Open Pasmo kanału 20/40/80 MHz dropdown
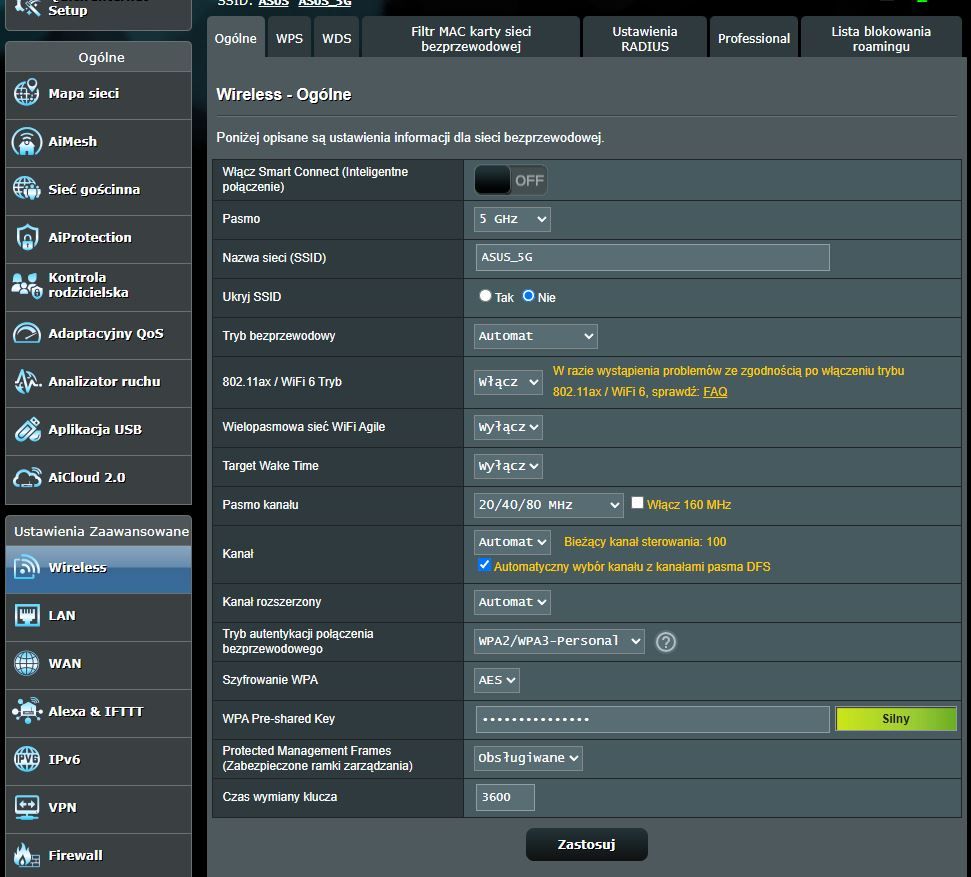 549,505
